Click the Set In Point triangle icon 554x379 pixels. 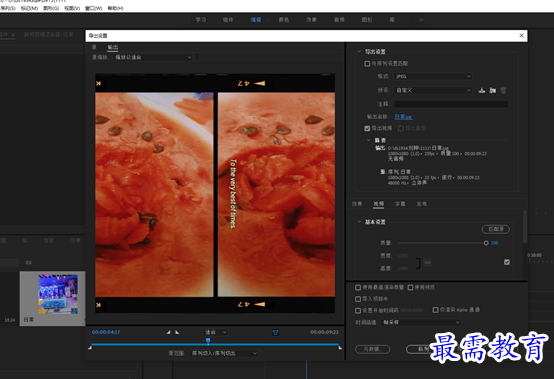point(169,332)
